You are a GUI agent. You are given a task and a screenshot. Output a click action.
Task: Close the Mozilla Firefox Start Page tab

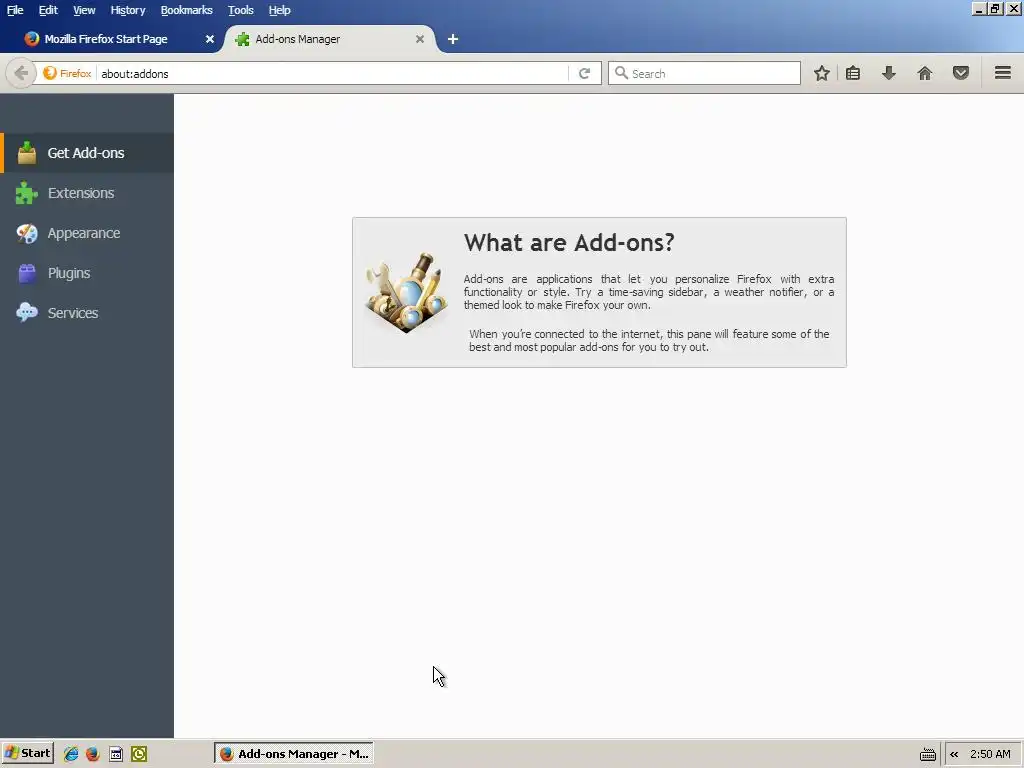(x=210, y=39)
